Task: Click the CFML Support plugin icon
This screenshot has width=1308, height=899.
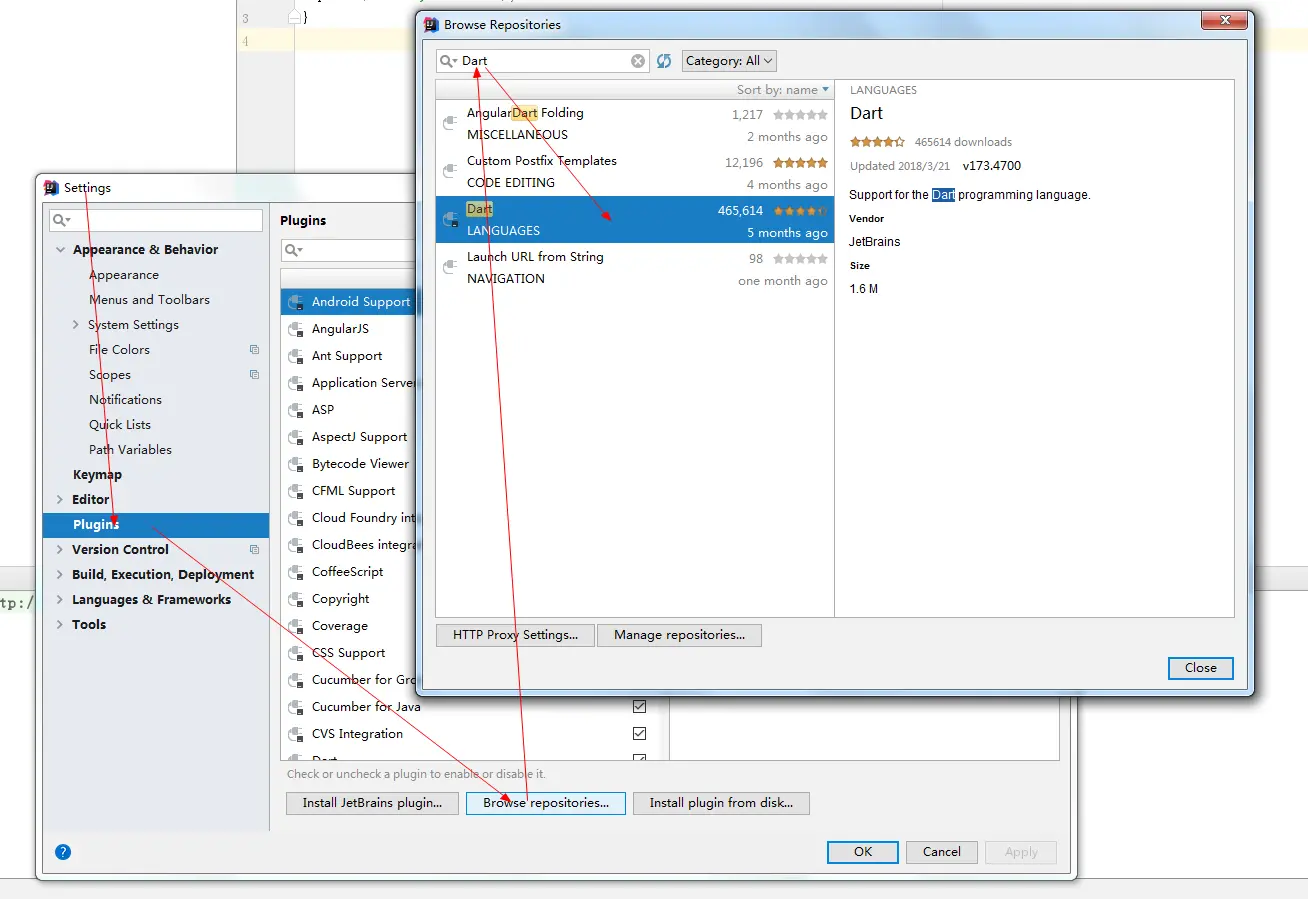Action: [295, 491]
